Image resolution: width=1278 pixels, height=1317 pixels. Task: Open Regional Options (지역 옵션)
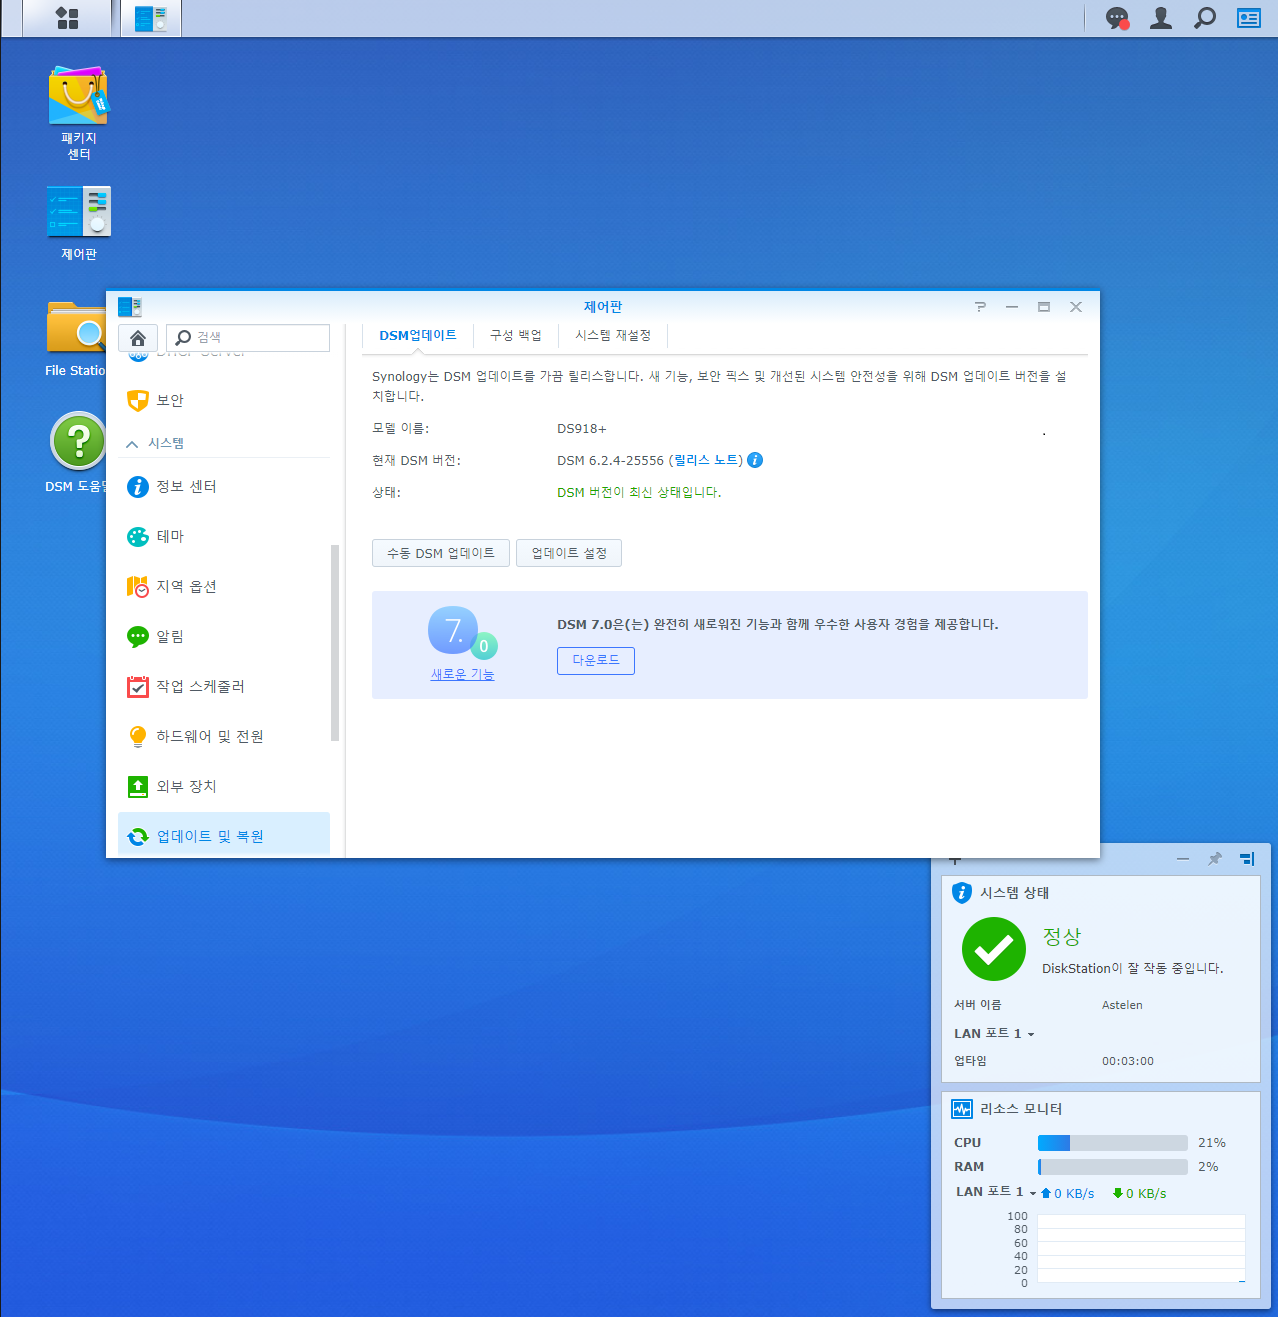point(224,586)
